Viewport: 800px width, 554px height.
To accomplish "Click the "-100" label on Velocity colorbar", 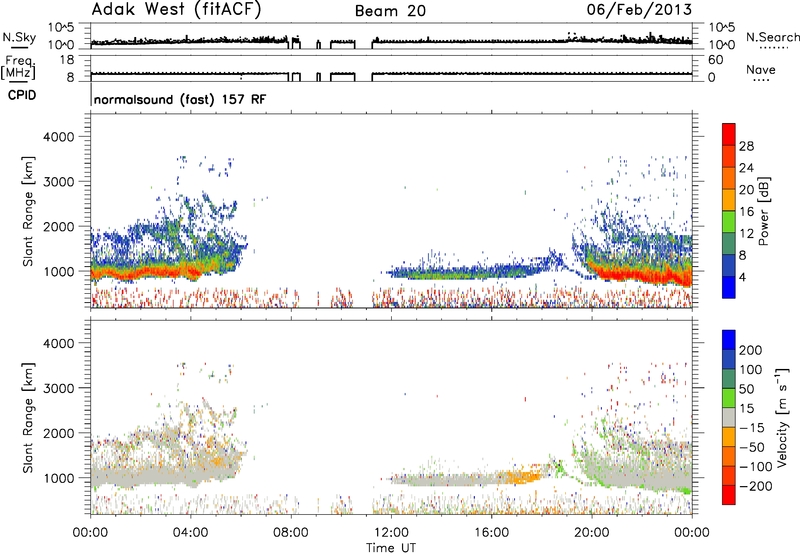I will point(756,467).
